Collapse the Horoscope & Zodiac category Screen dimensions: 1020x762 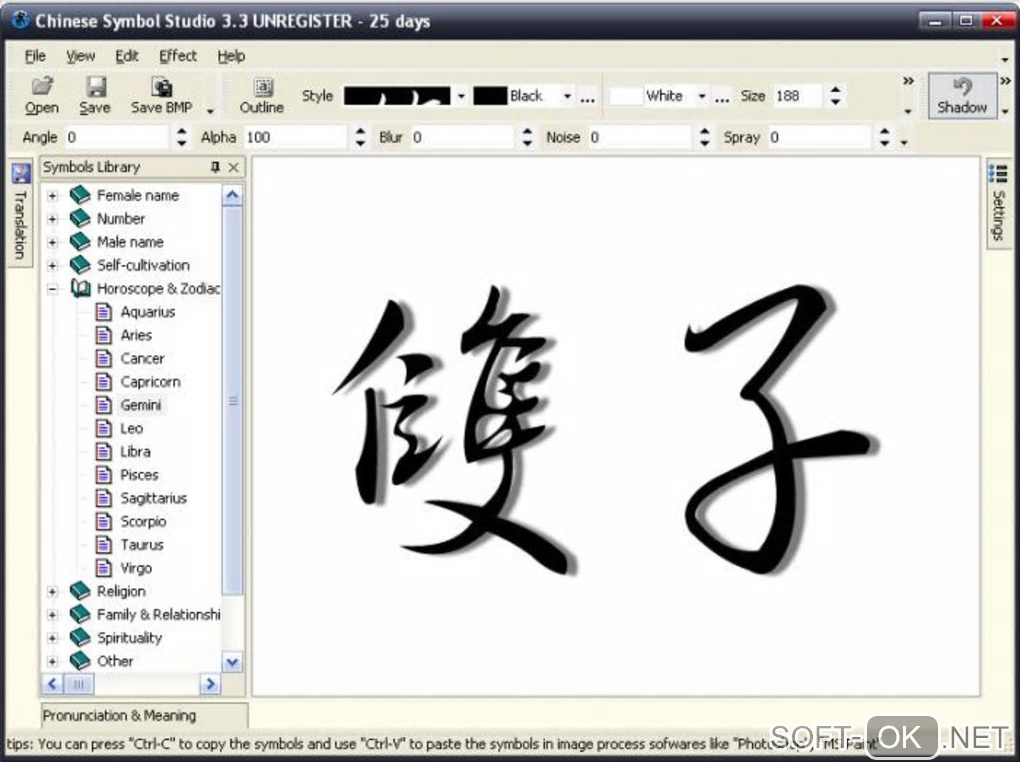coord(53,289)
